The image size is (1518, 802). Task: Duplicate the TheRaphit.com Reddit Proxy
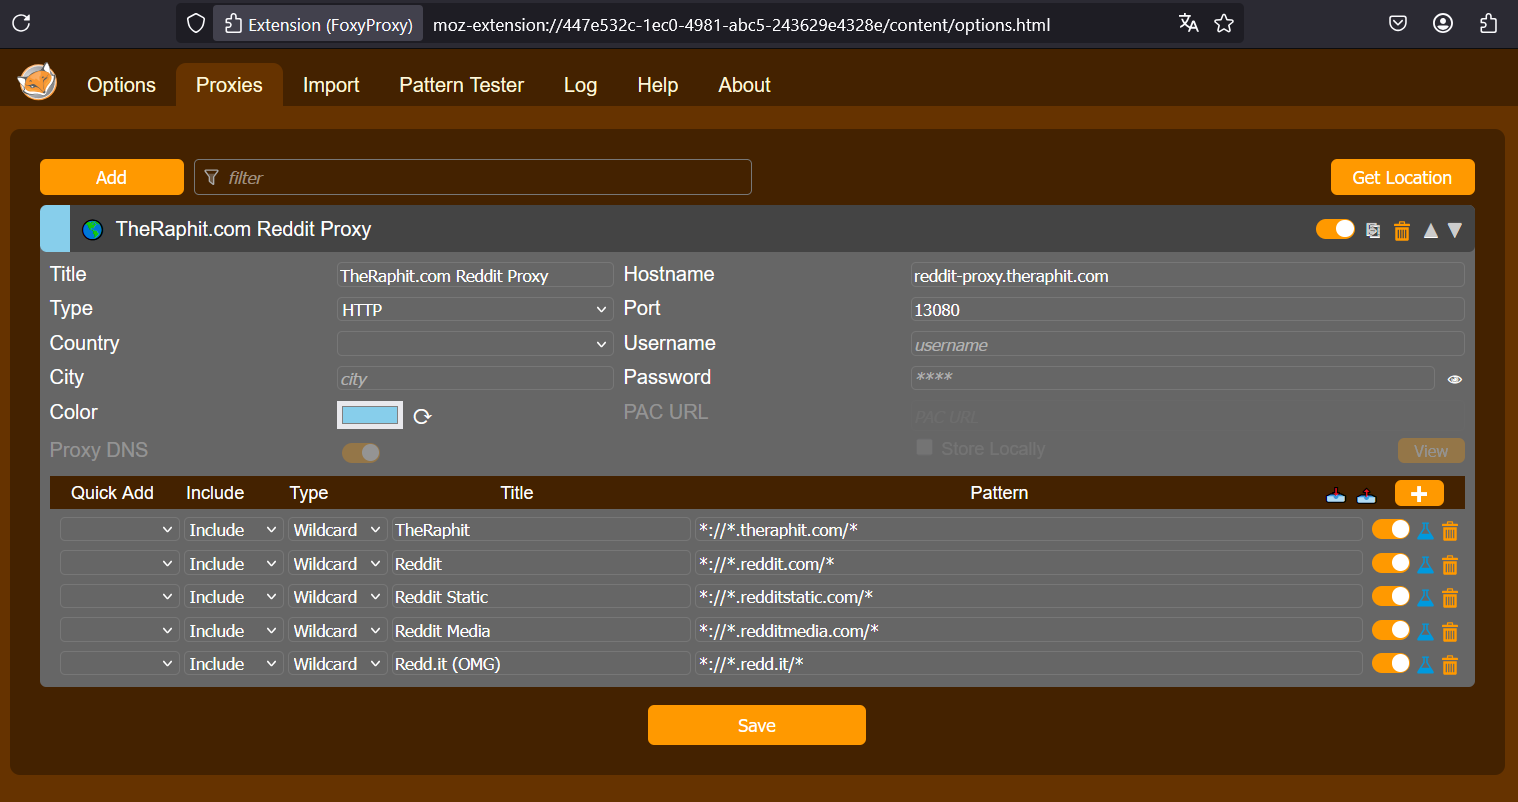click(x=1373, y=231)
